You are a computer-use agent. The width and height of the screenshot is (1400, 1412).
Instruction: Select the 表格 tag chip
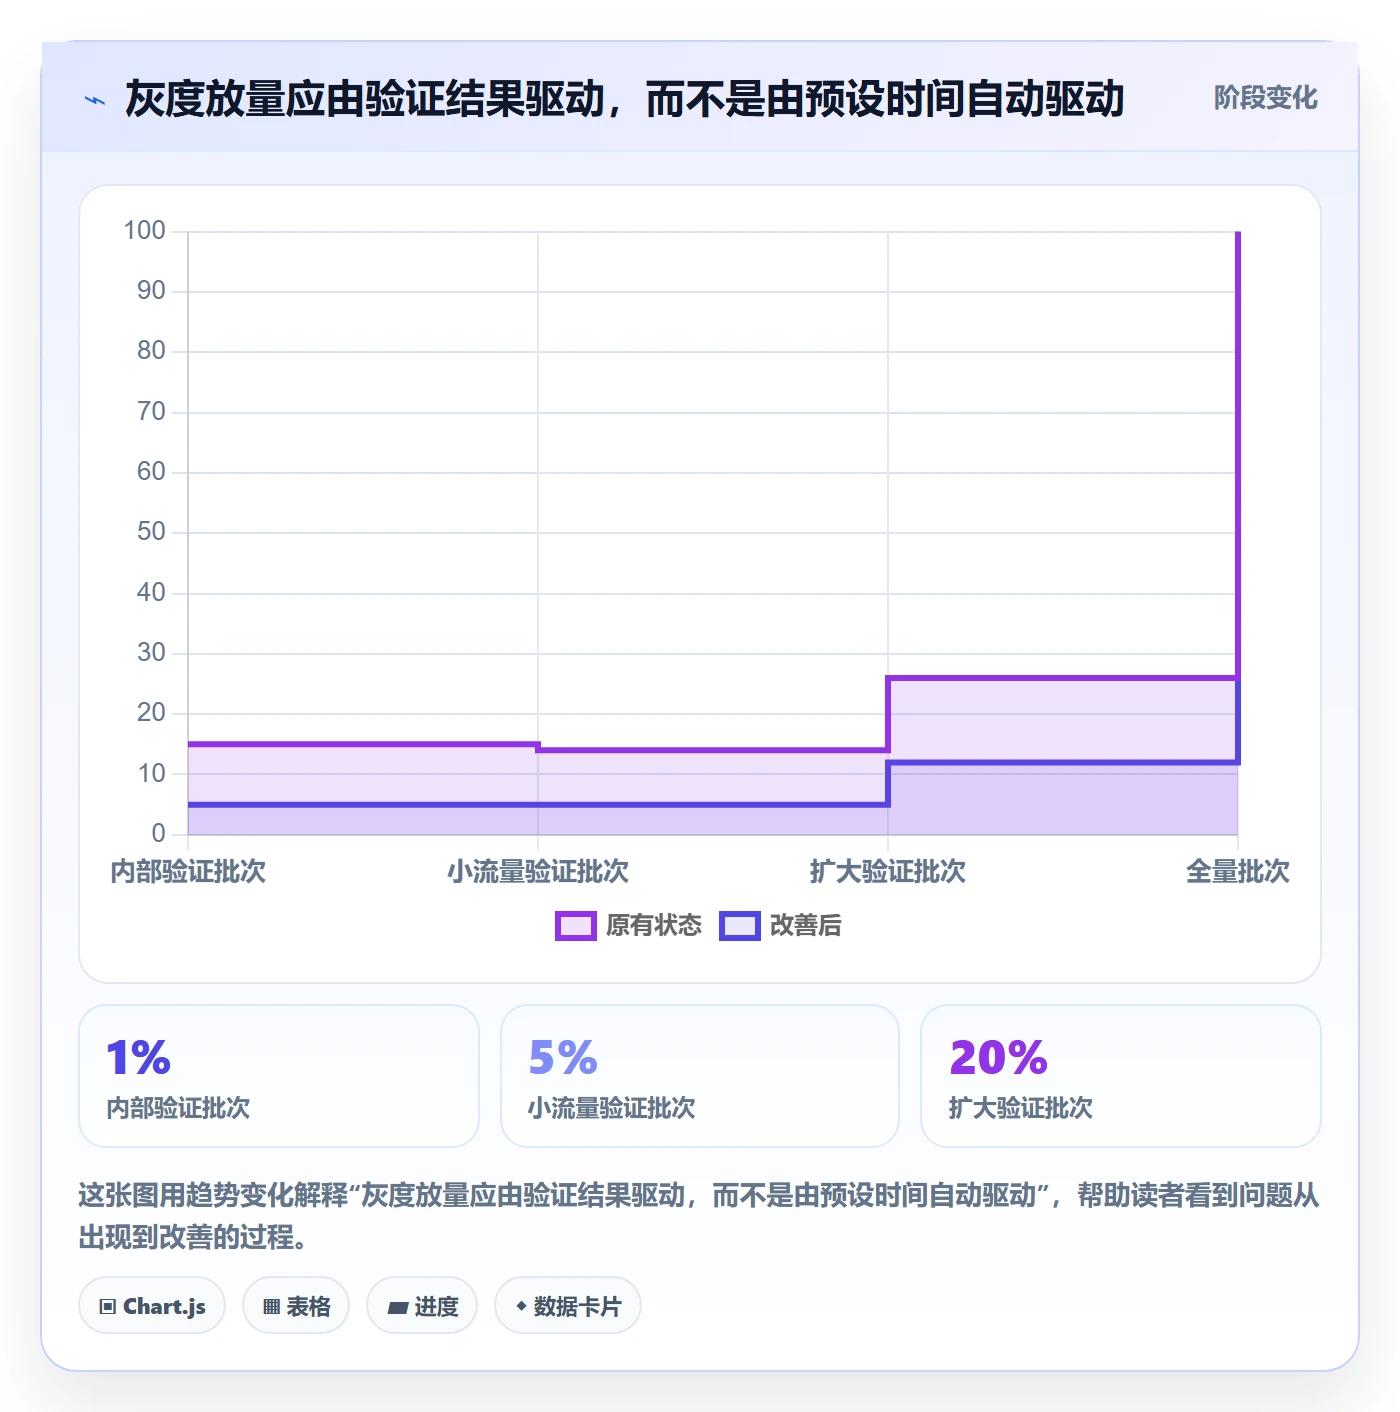296,1306
